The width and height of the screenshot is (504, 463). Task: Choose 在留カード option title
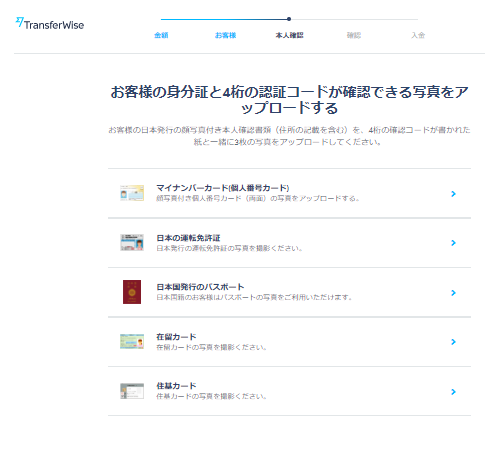(x=176, y=337)
